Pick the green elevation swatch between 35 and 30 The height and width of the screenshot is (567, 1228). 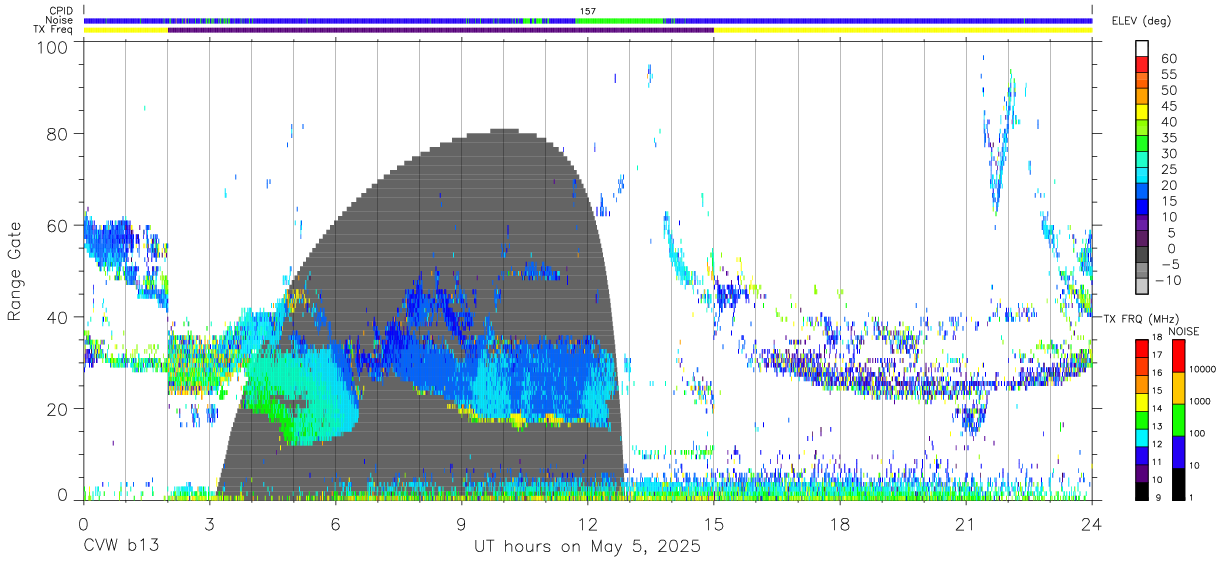click(1142, 145)
